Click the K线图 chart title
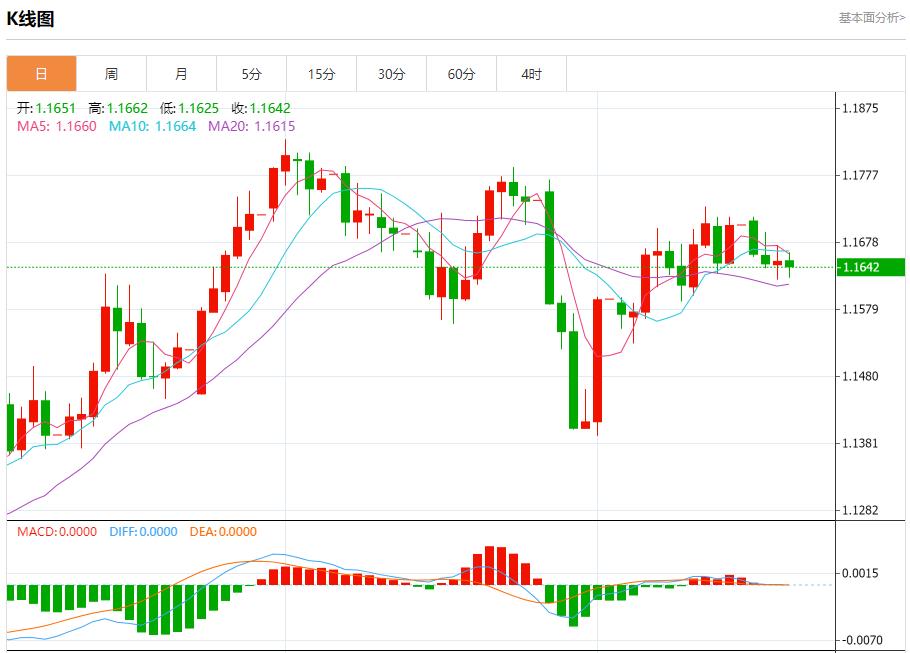The width and height of the screenshot is (910, 653). 31,15
